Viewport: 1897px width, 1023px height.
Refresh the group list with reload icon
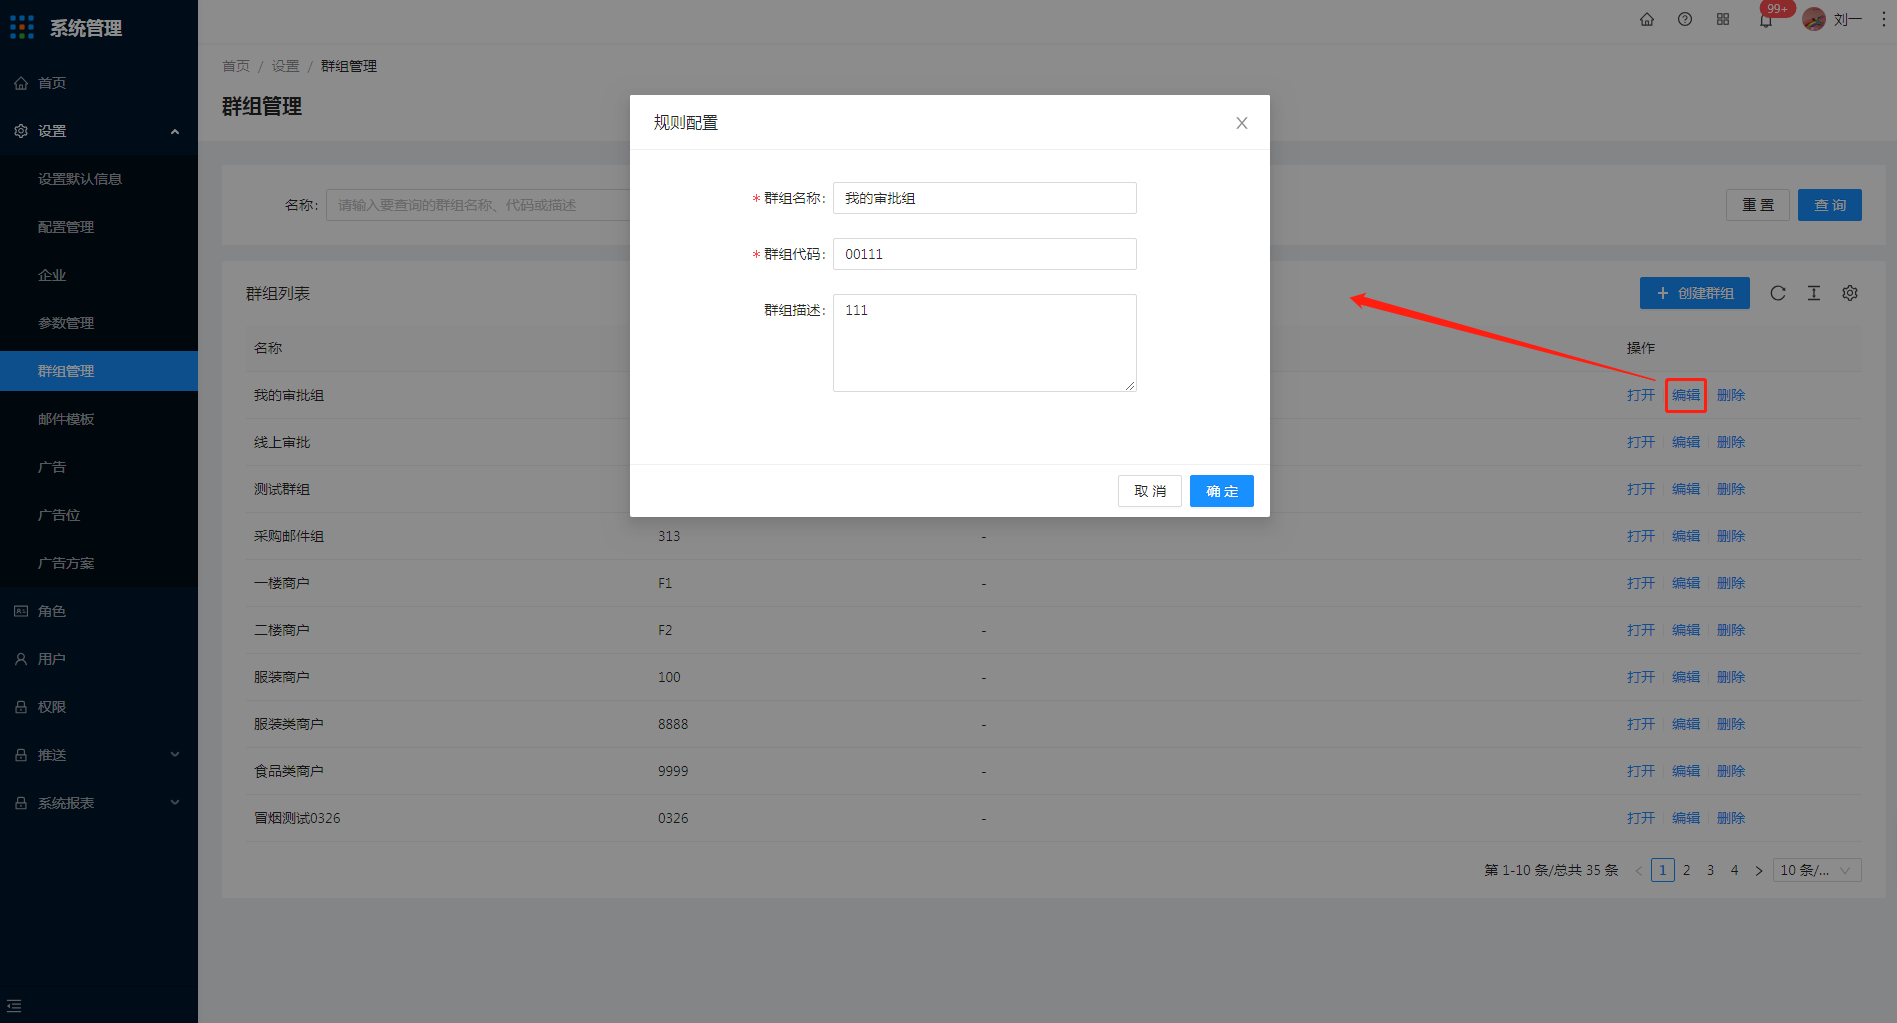(1778, 293)
